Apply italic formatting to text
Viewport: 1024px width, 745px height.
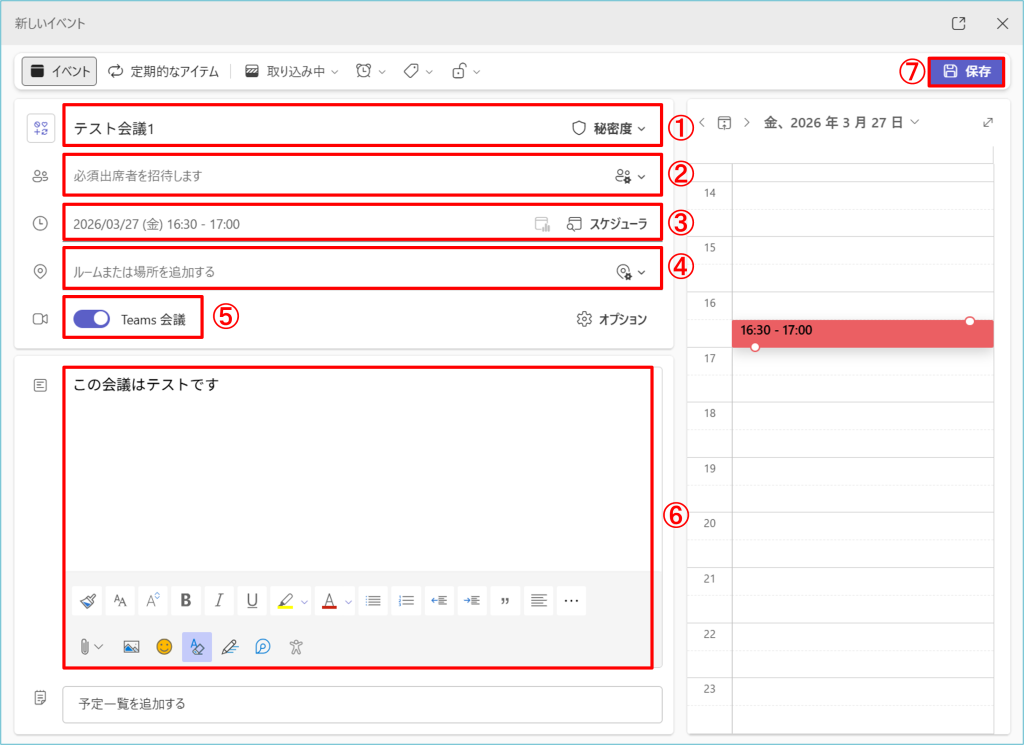point(219,601)
